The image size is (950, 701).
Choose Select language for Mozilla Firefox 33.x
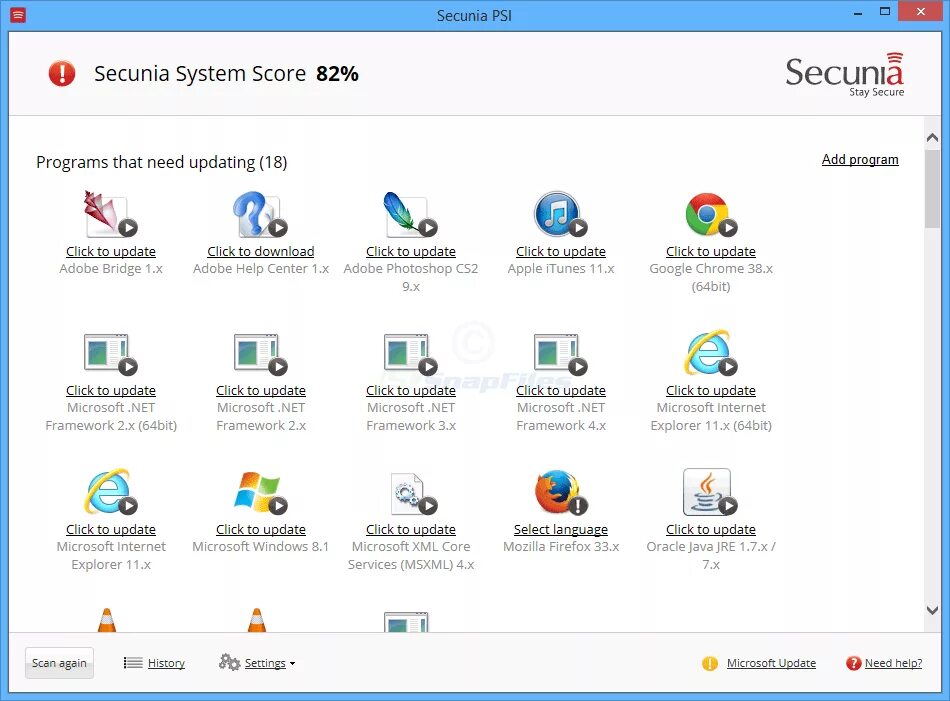561,530
